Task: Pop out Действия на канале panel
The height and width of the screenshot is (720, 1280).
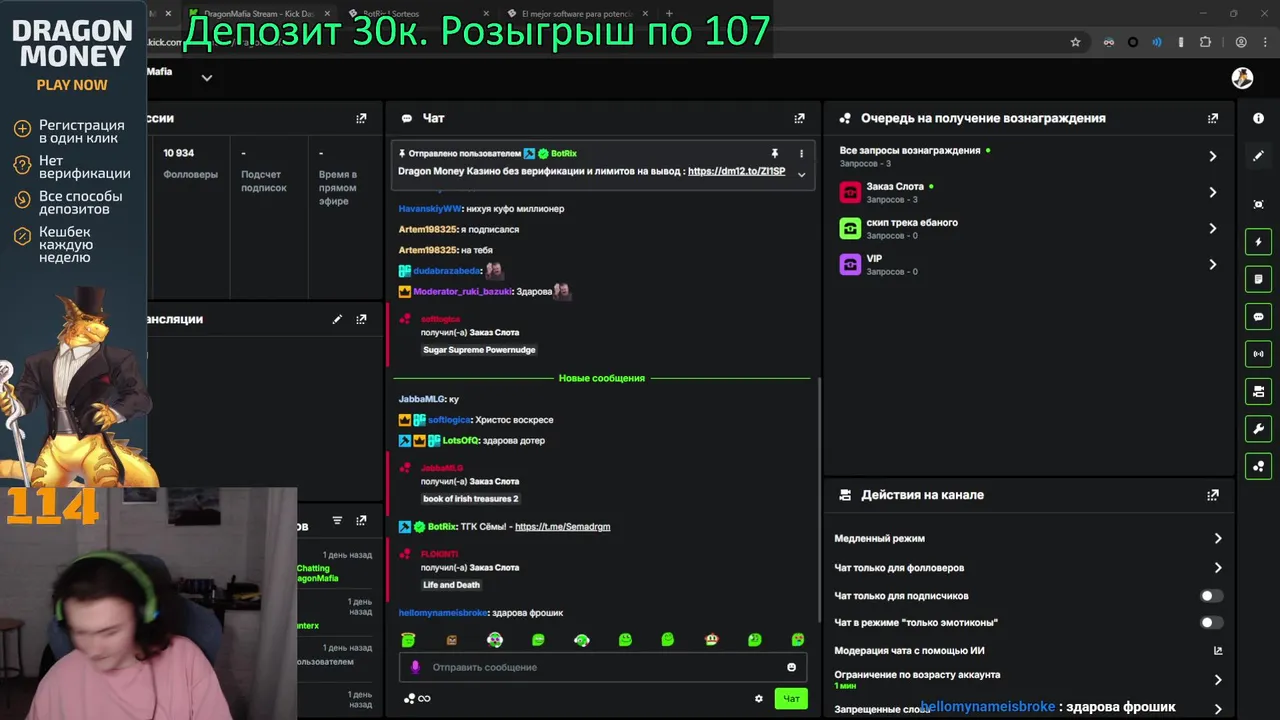Action: (1213, 495)
